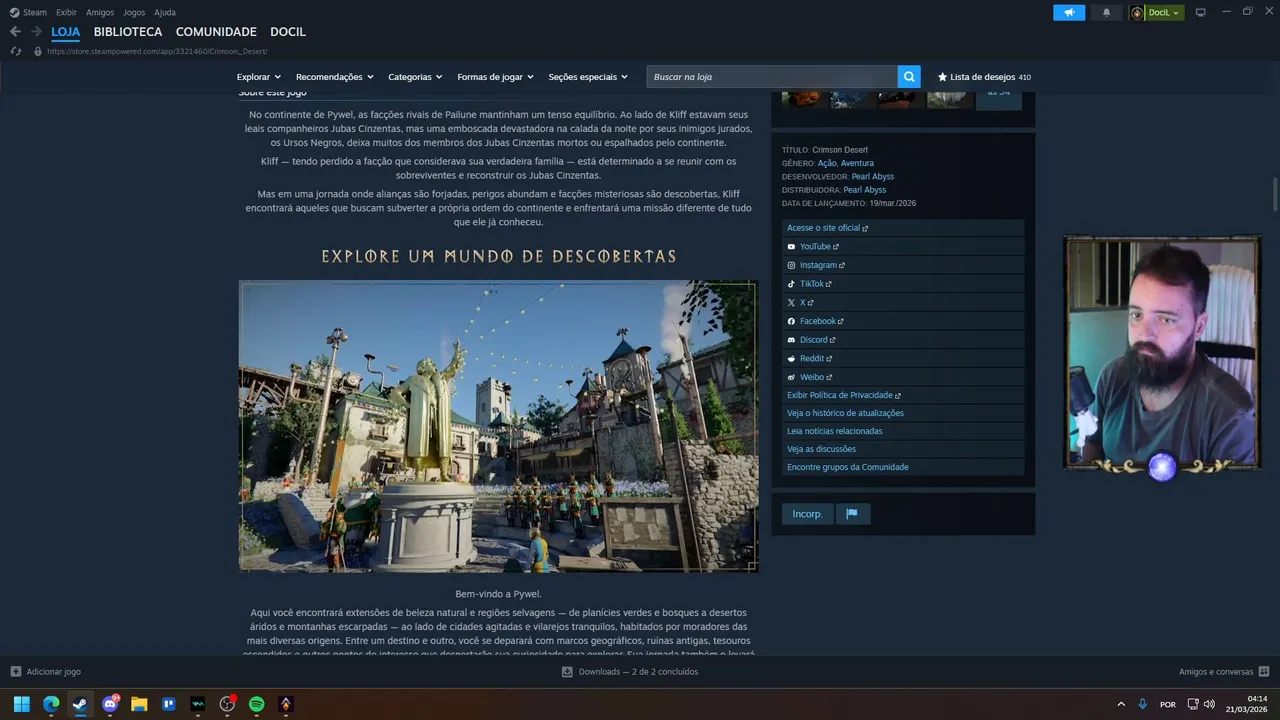Viewport: 1280px width, 720px height.
Task: Open Spotify from the taskbar
Action: 256,704
